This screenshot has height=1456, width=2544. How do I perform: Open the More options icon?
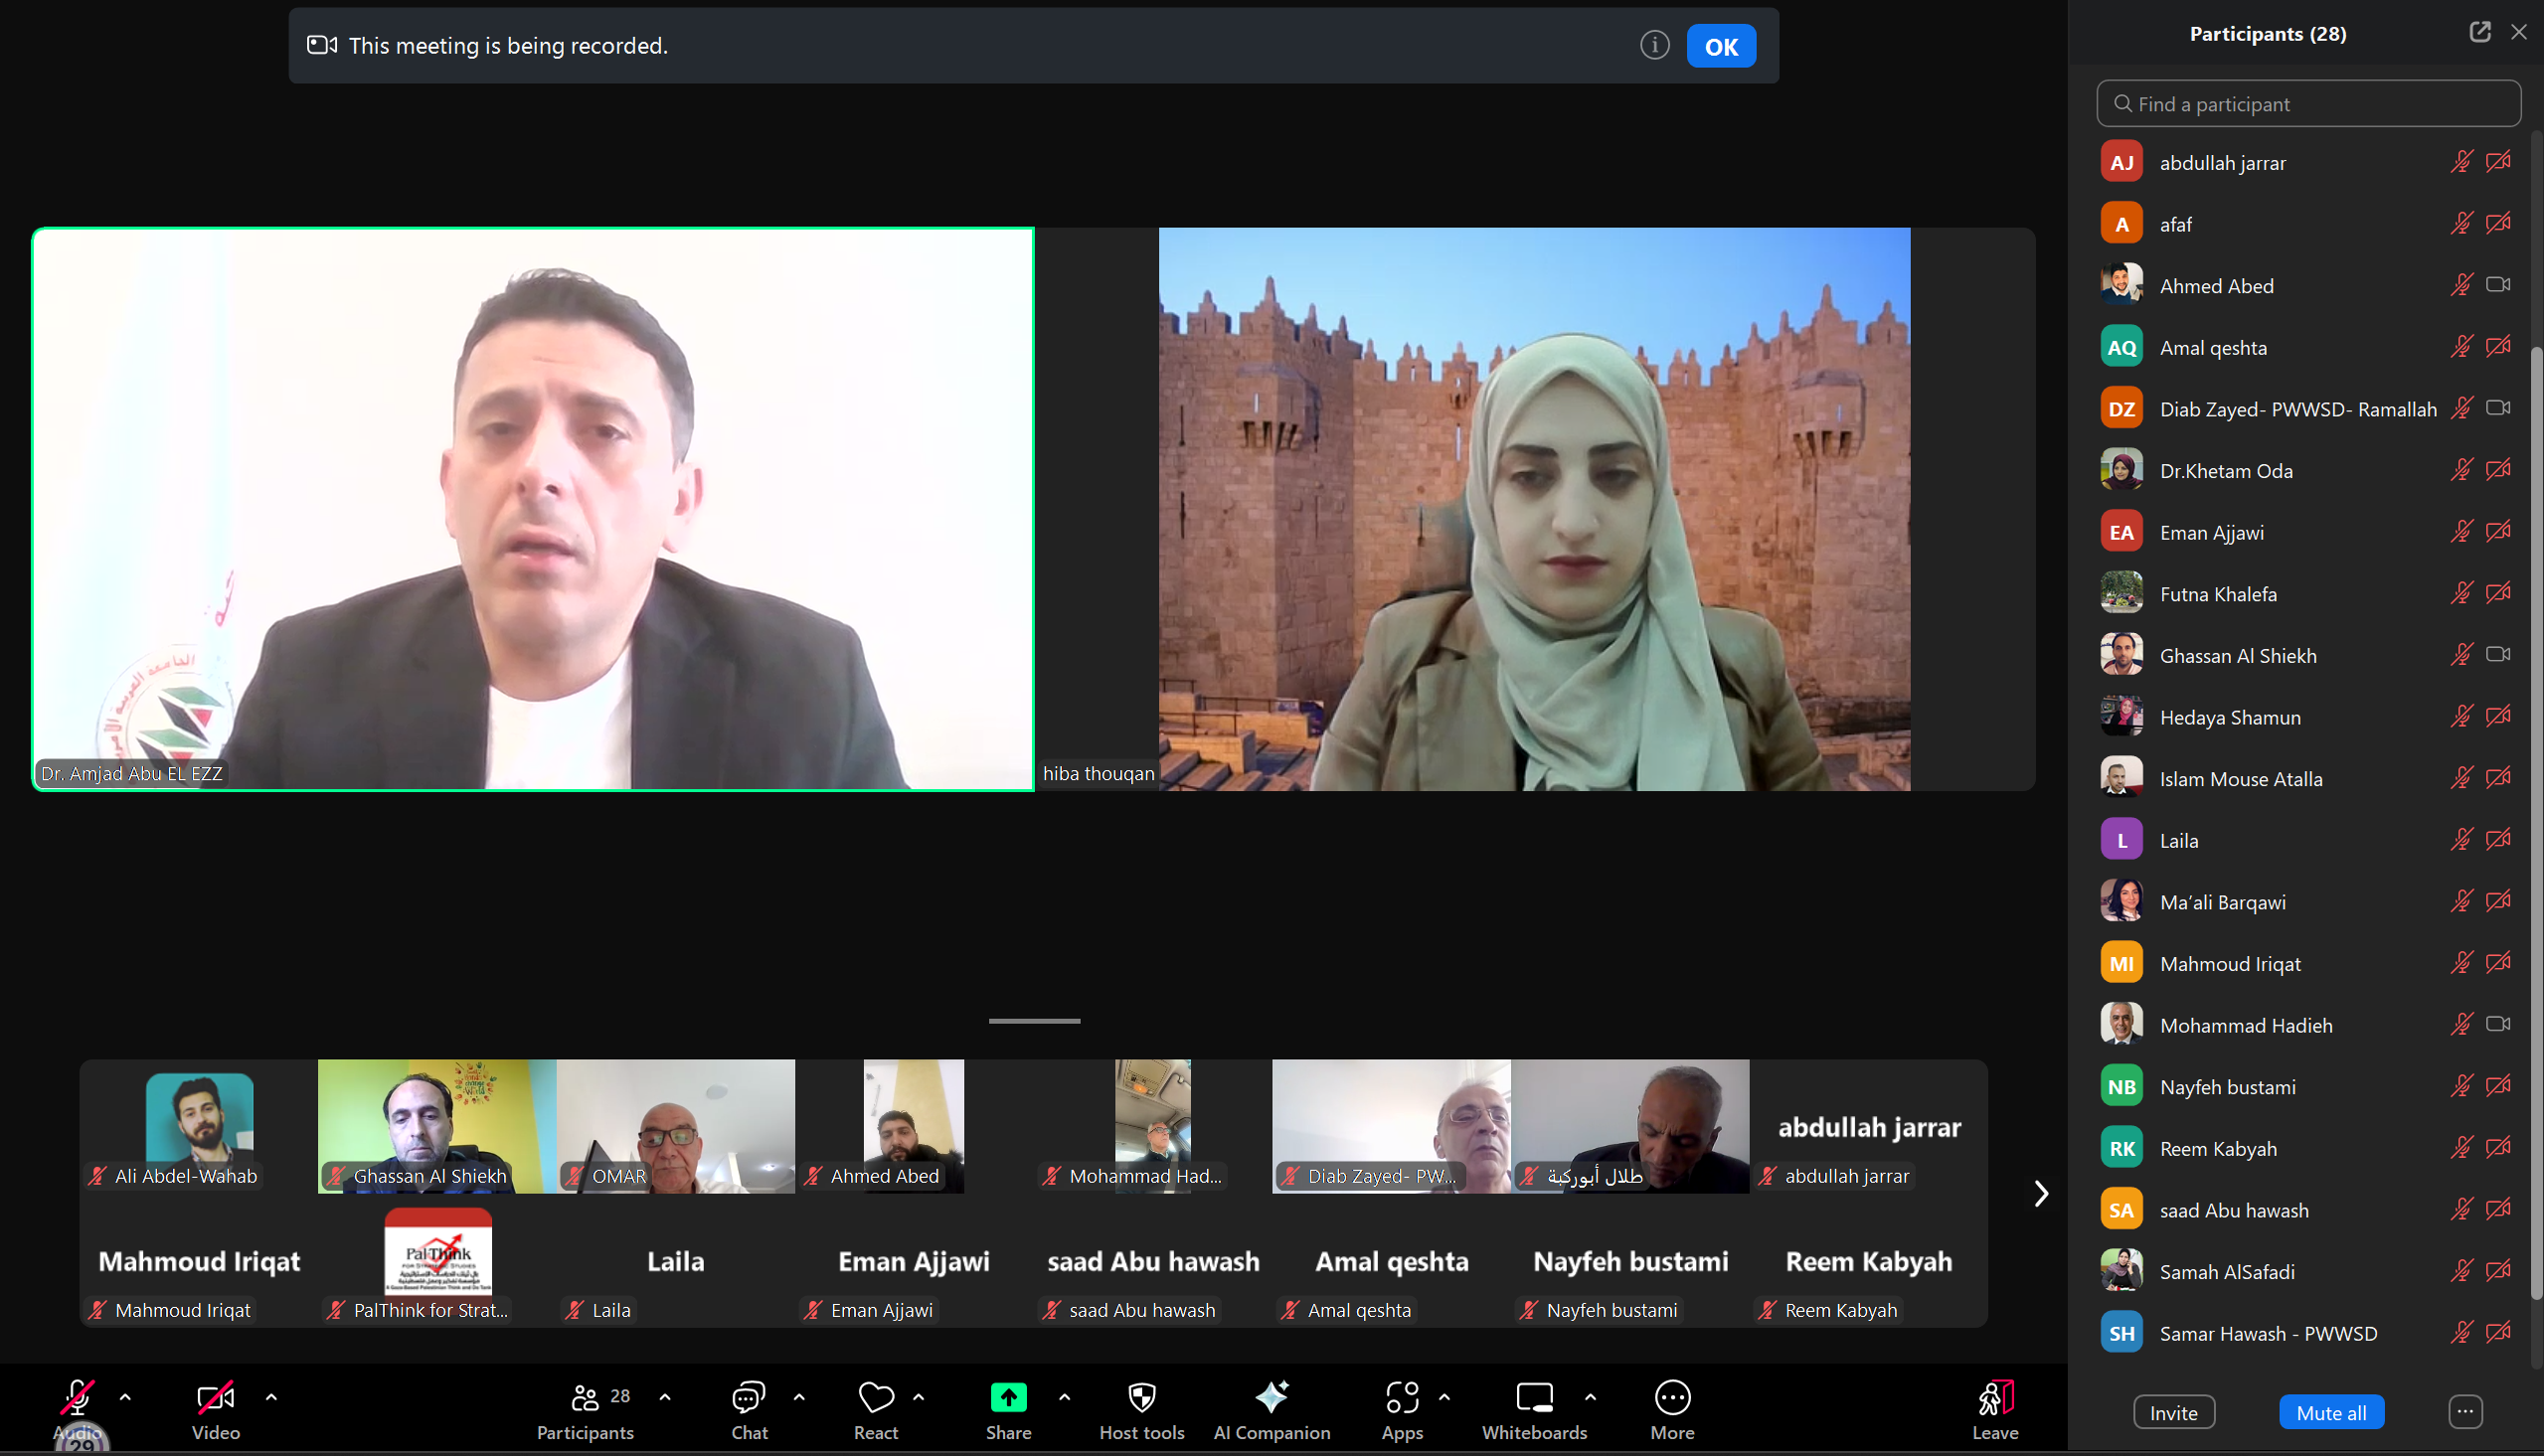click(x=1672, y=1397)
